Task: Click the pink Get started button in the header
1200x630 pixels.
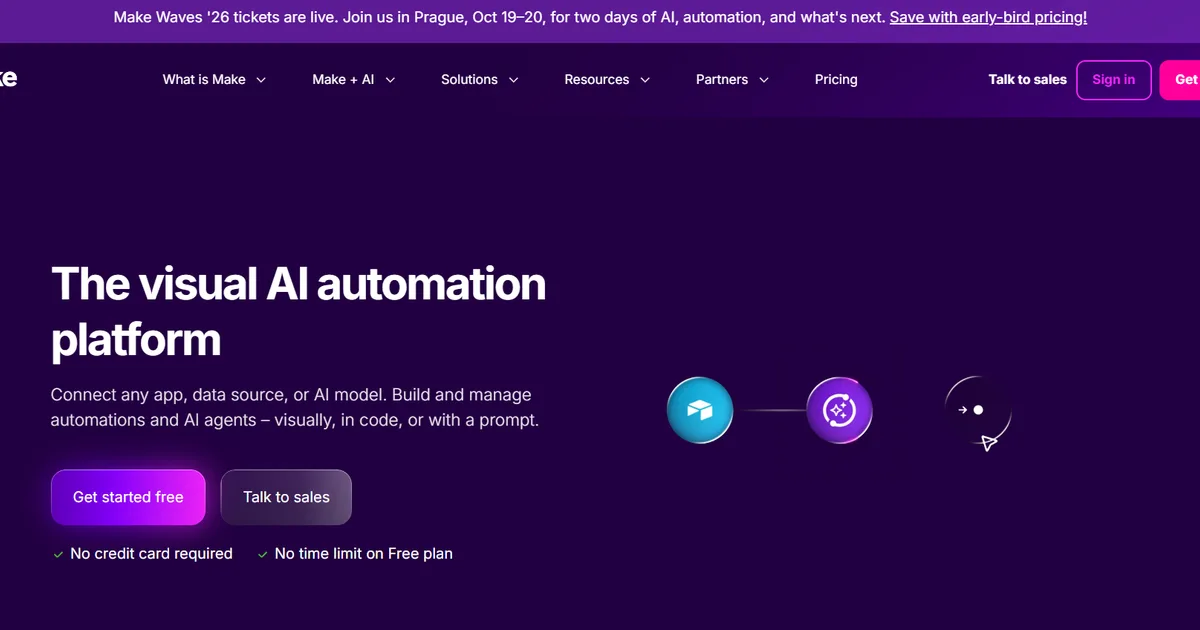Action: [1181, 80]
